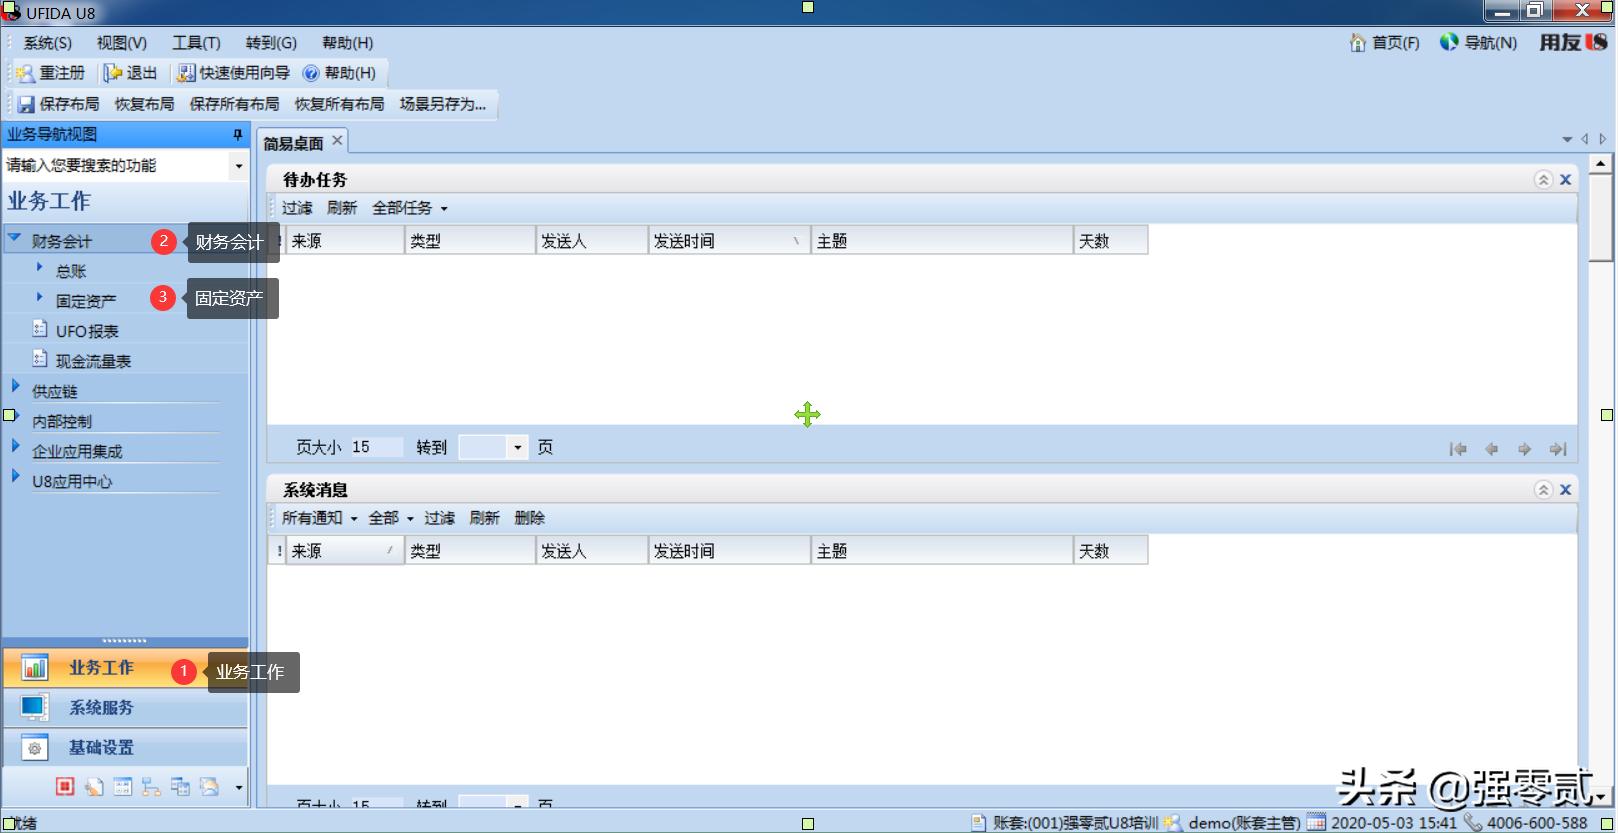This screenshot has width=1618, height=833.
Task: Expand the 固定资产 tree node
Action: [x=39, y=297]
